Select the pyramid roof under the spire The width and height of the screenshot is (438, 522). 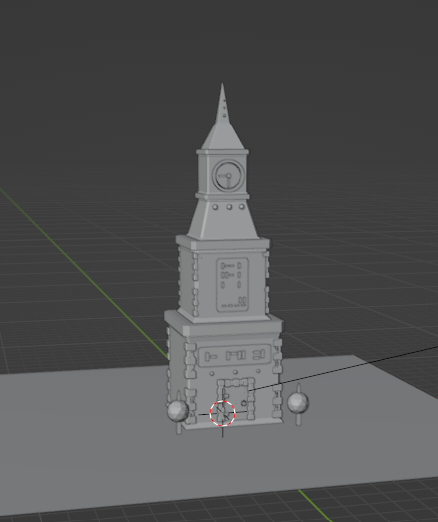tap(223, 136)
